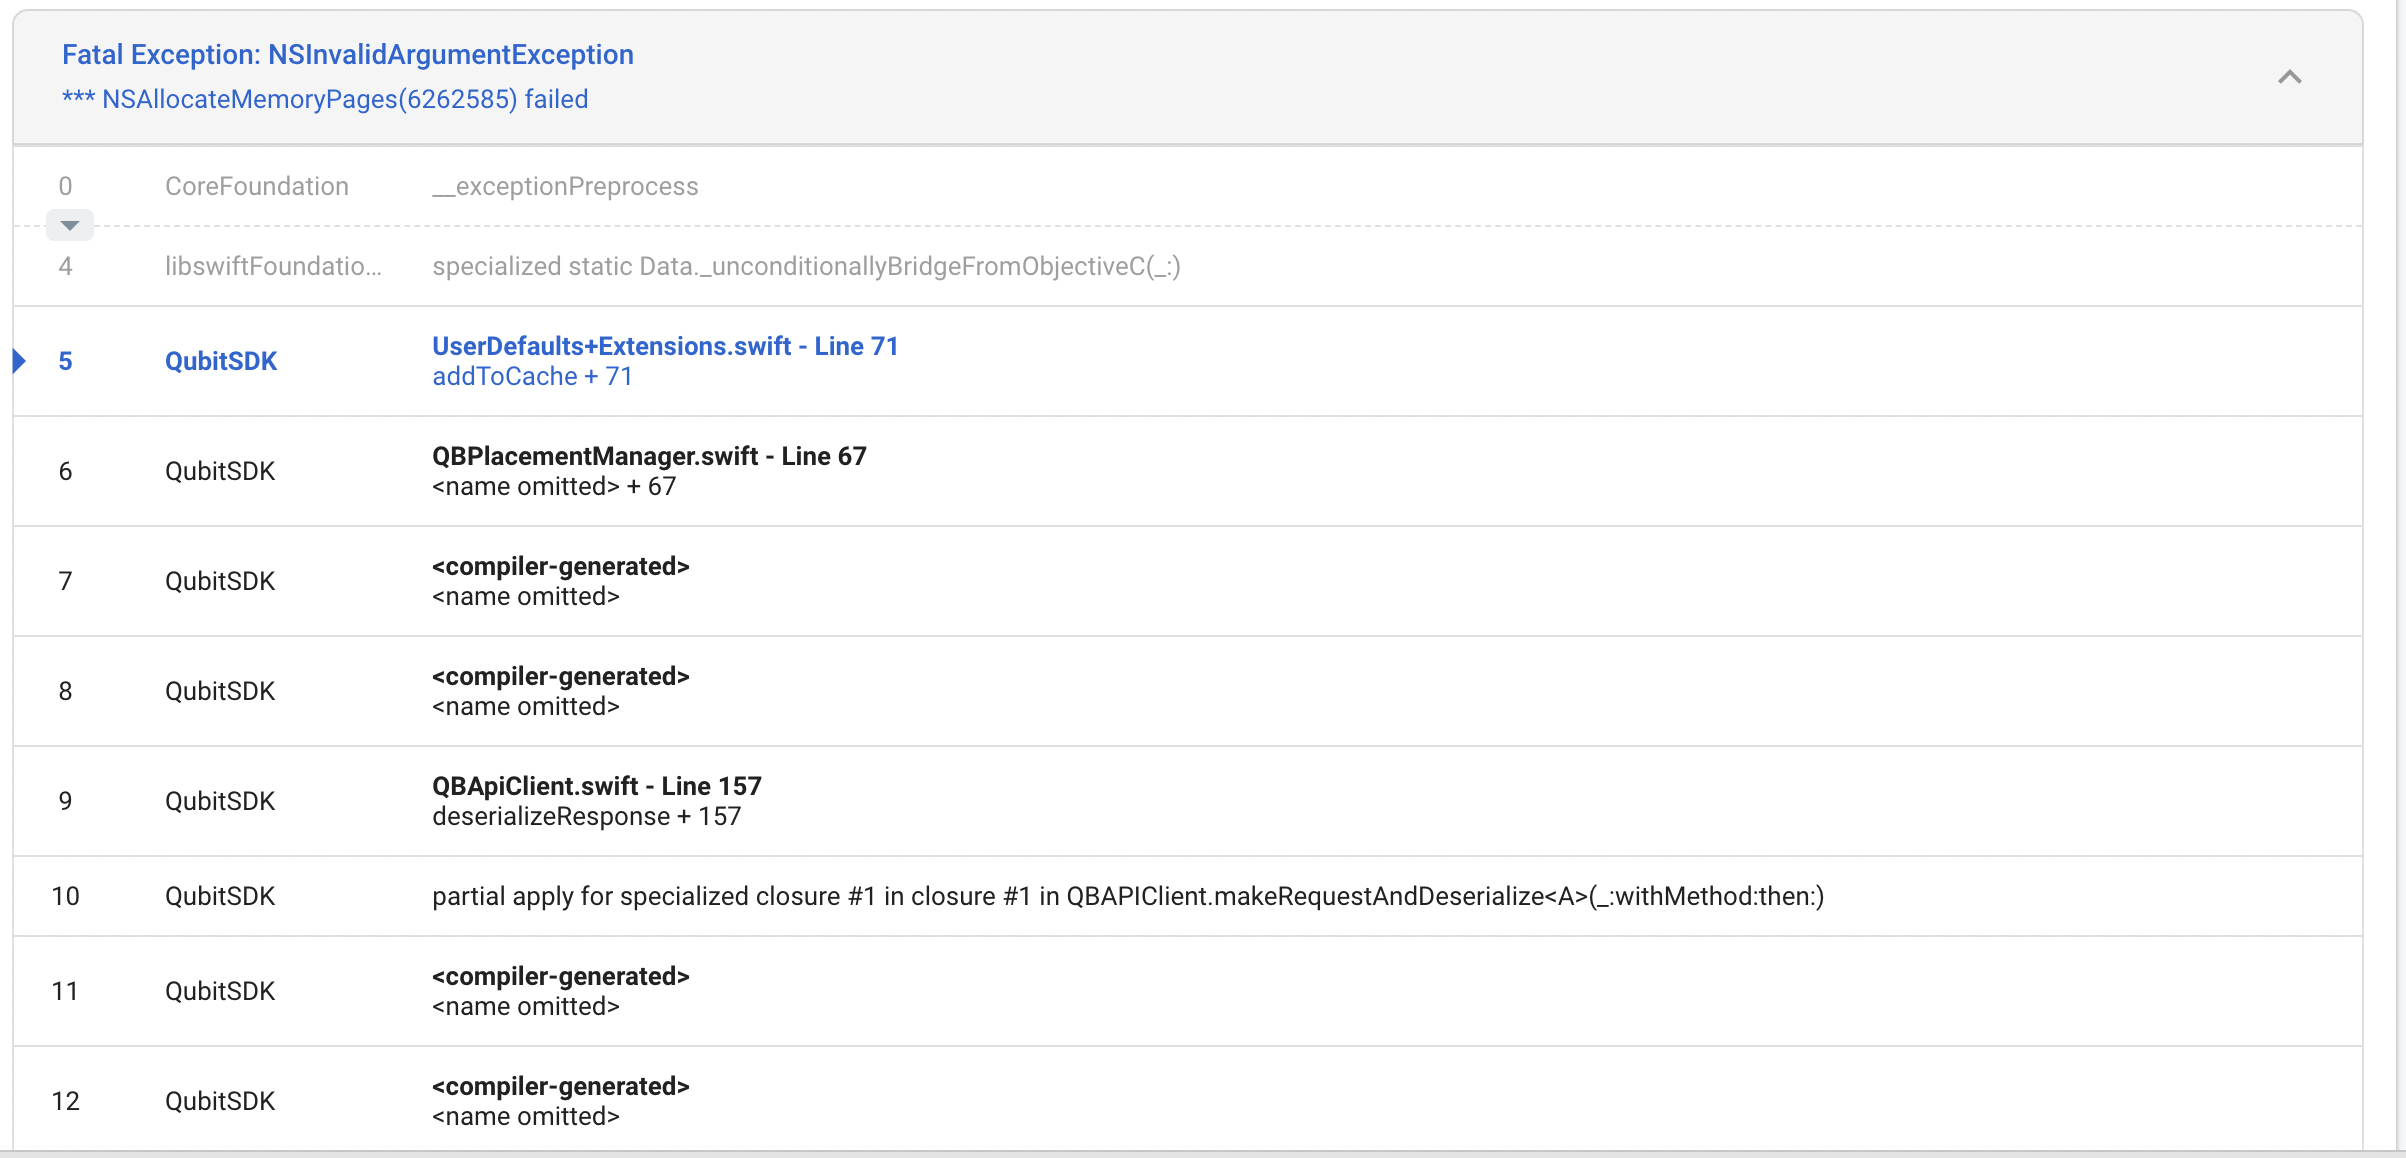Click frame 8 compiler-generated entry

561,691
